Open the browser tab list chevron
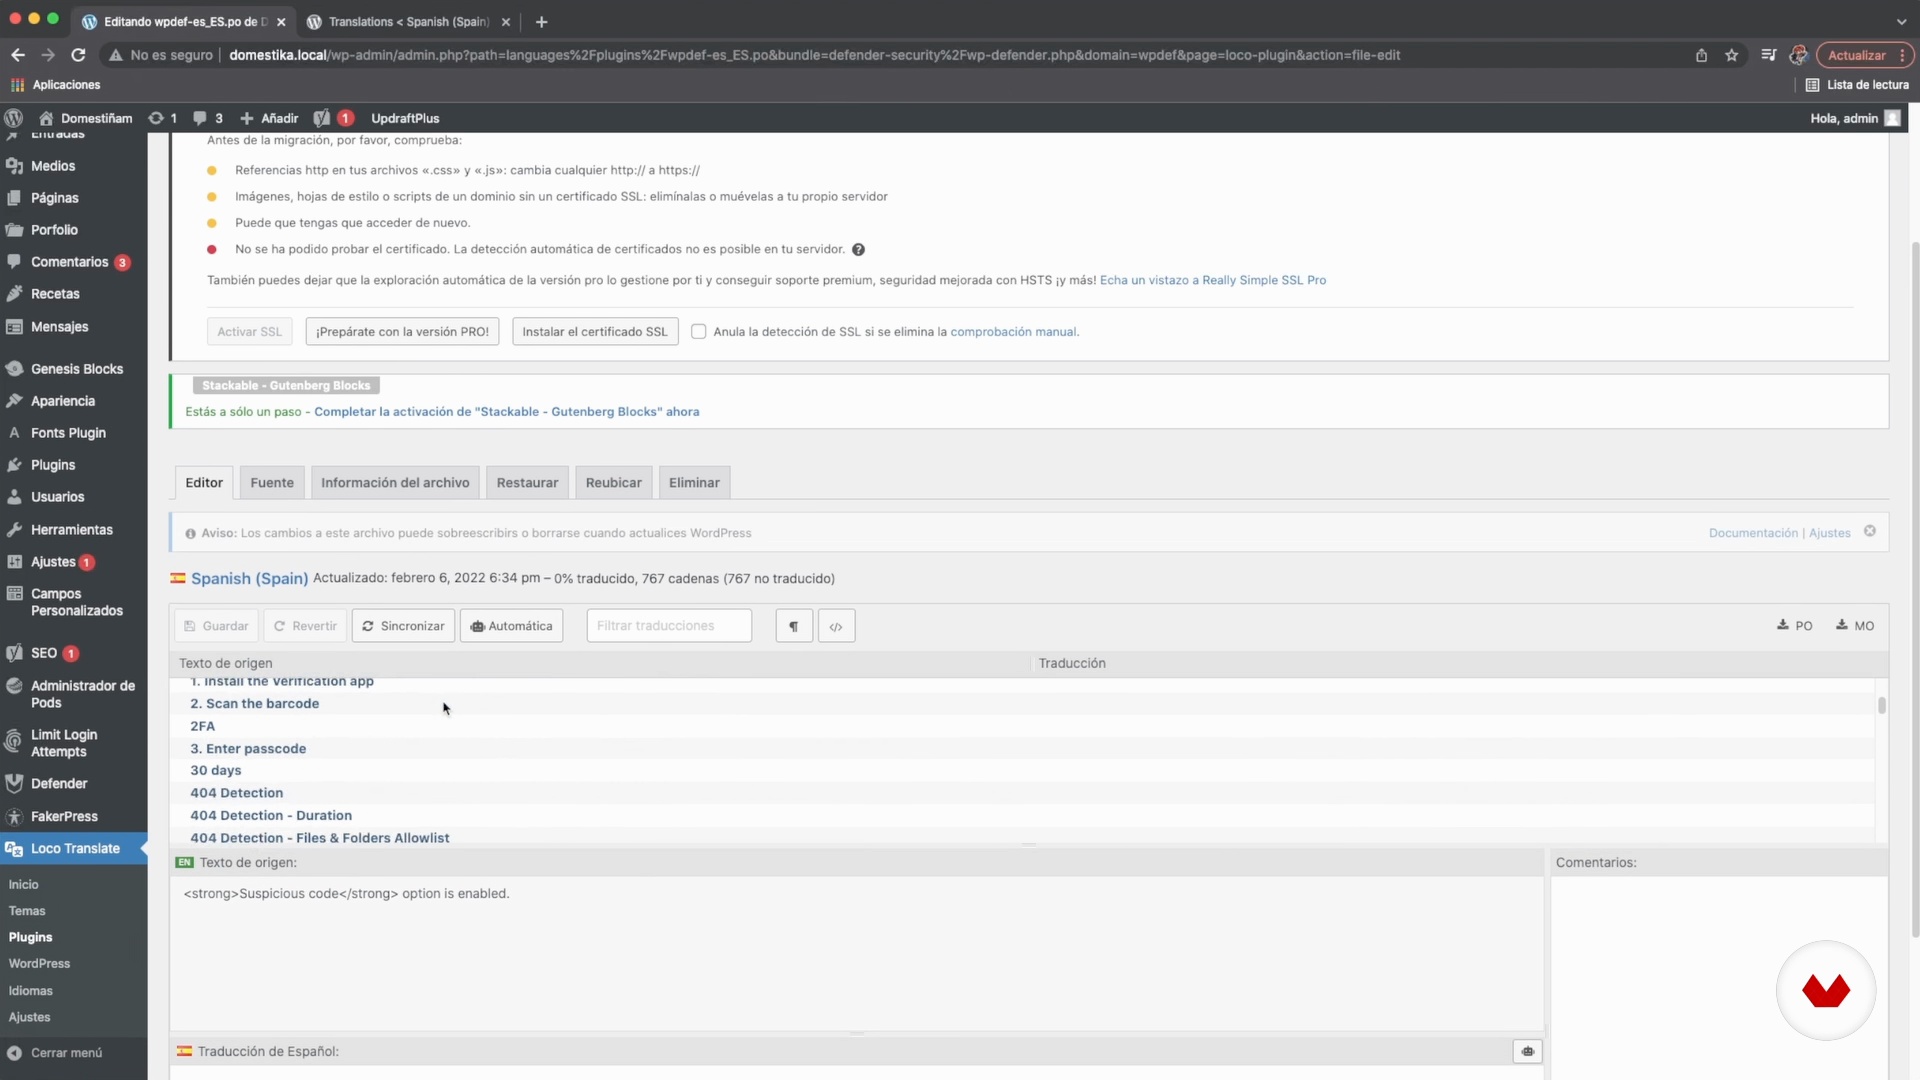 (x=1901, y=21)
